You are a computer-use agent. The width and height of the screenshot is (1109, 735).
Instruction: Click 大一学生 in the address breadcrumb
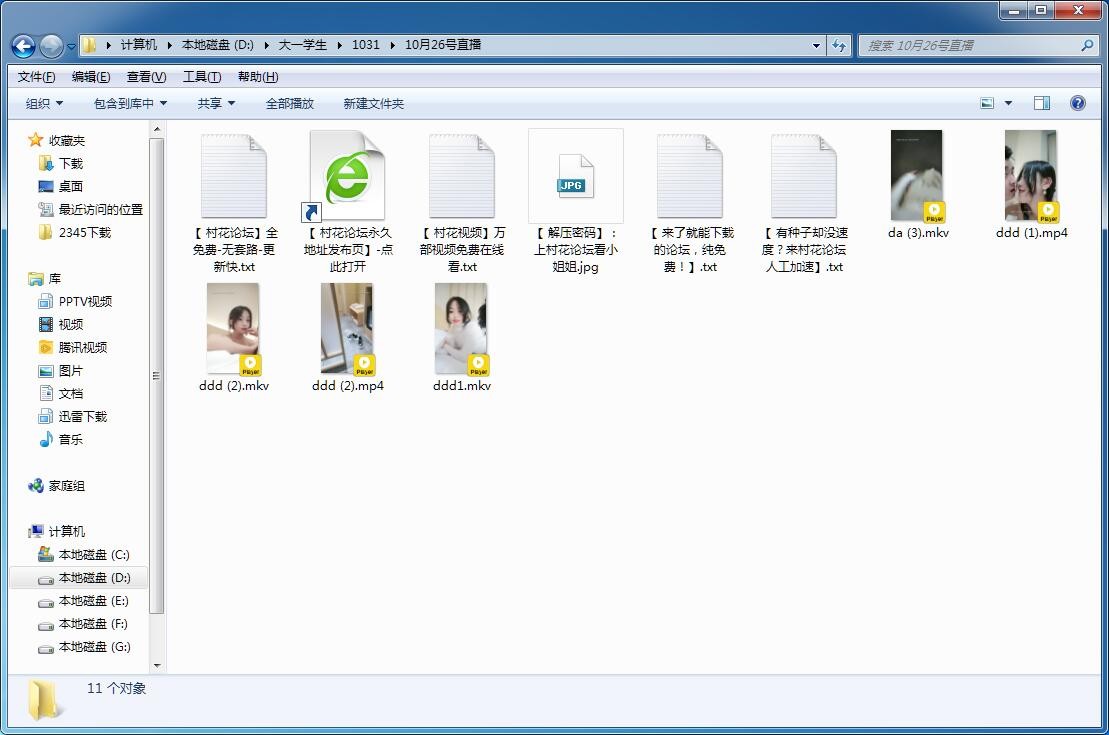pyautogui.click(x=302, y=45)
